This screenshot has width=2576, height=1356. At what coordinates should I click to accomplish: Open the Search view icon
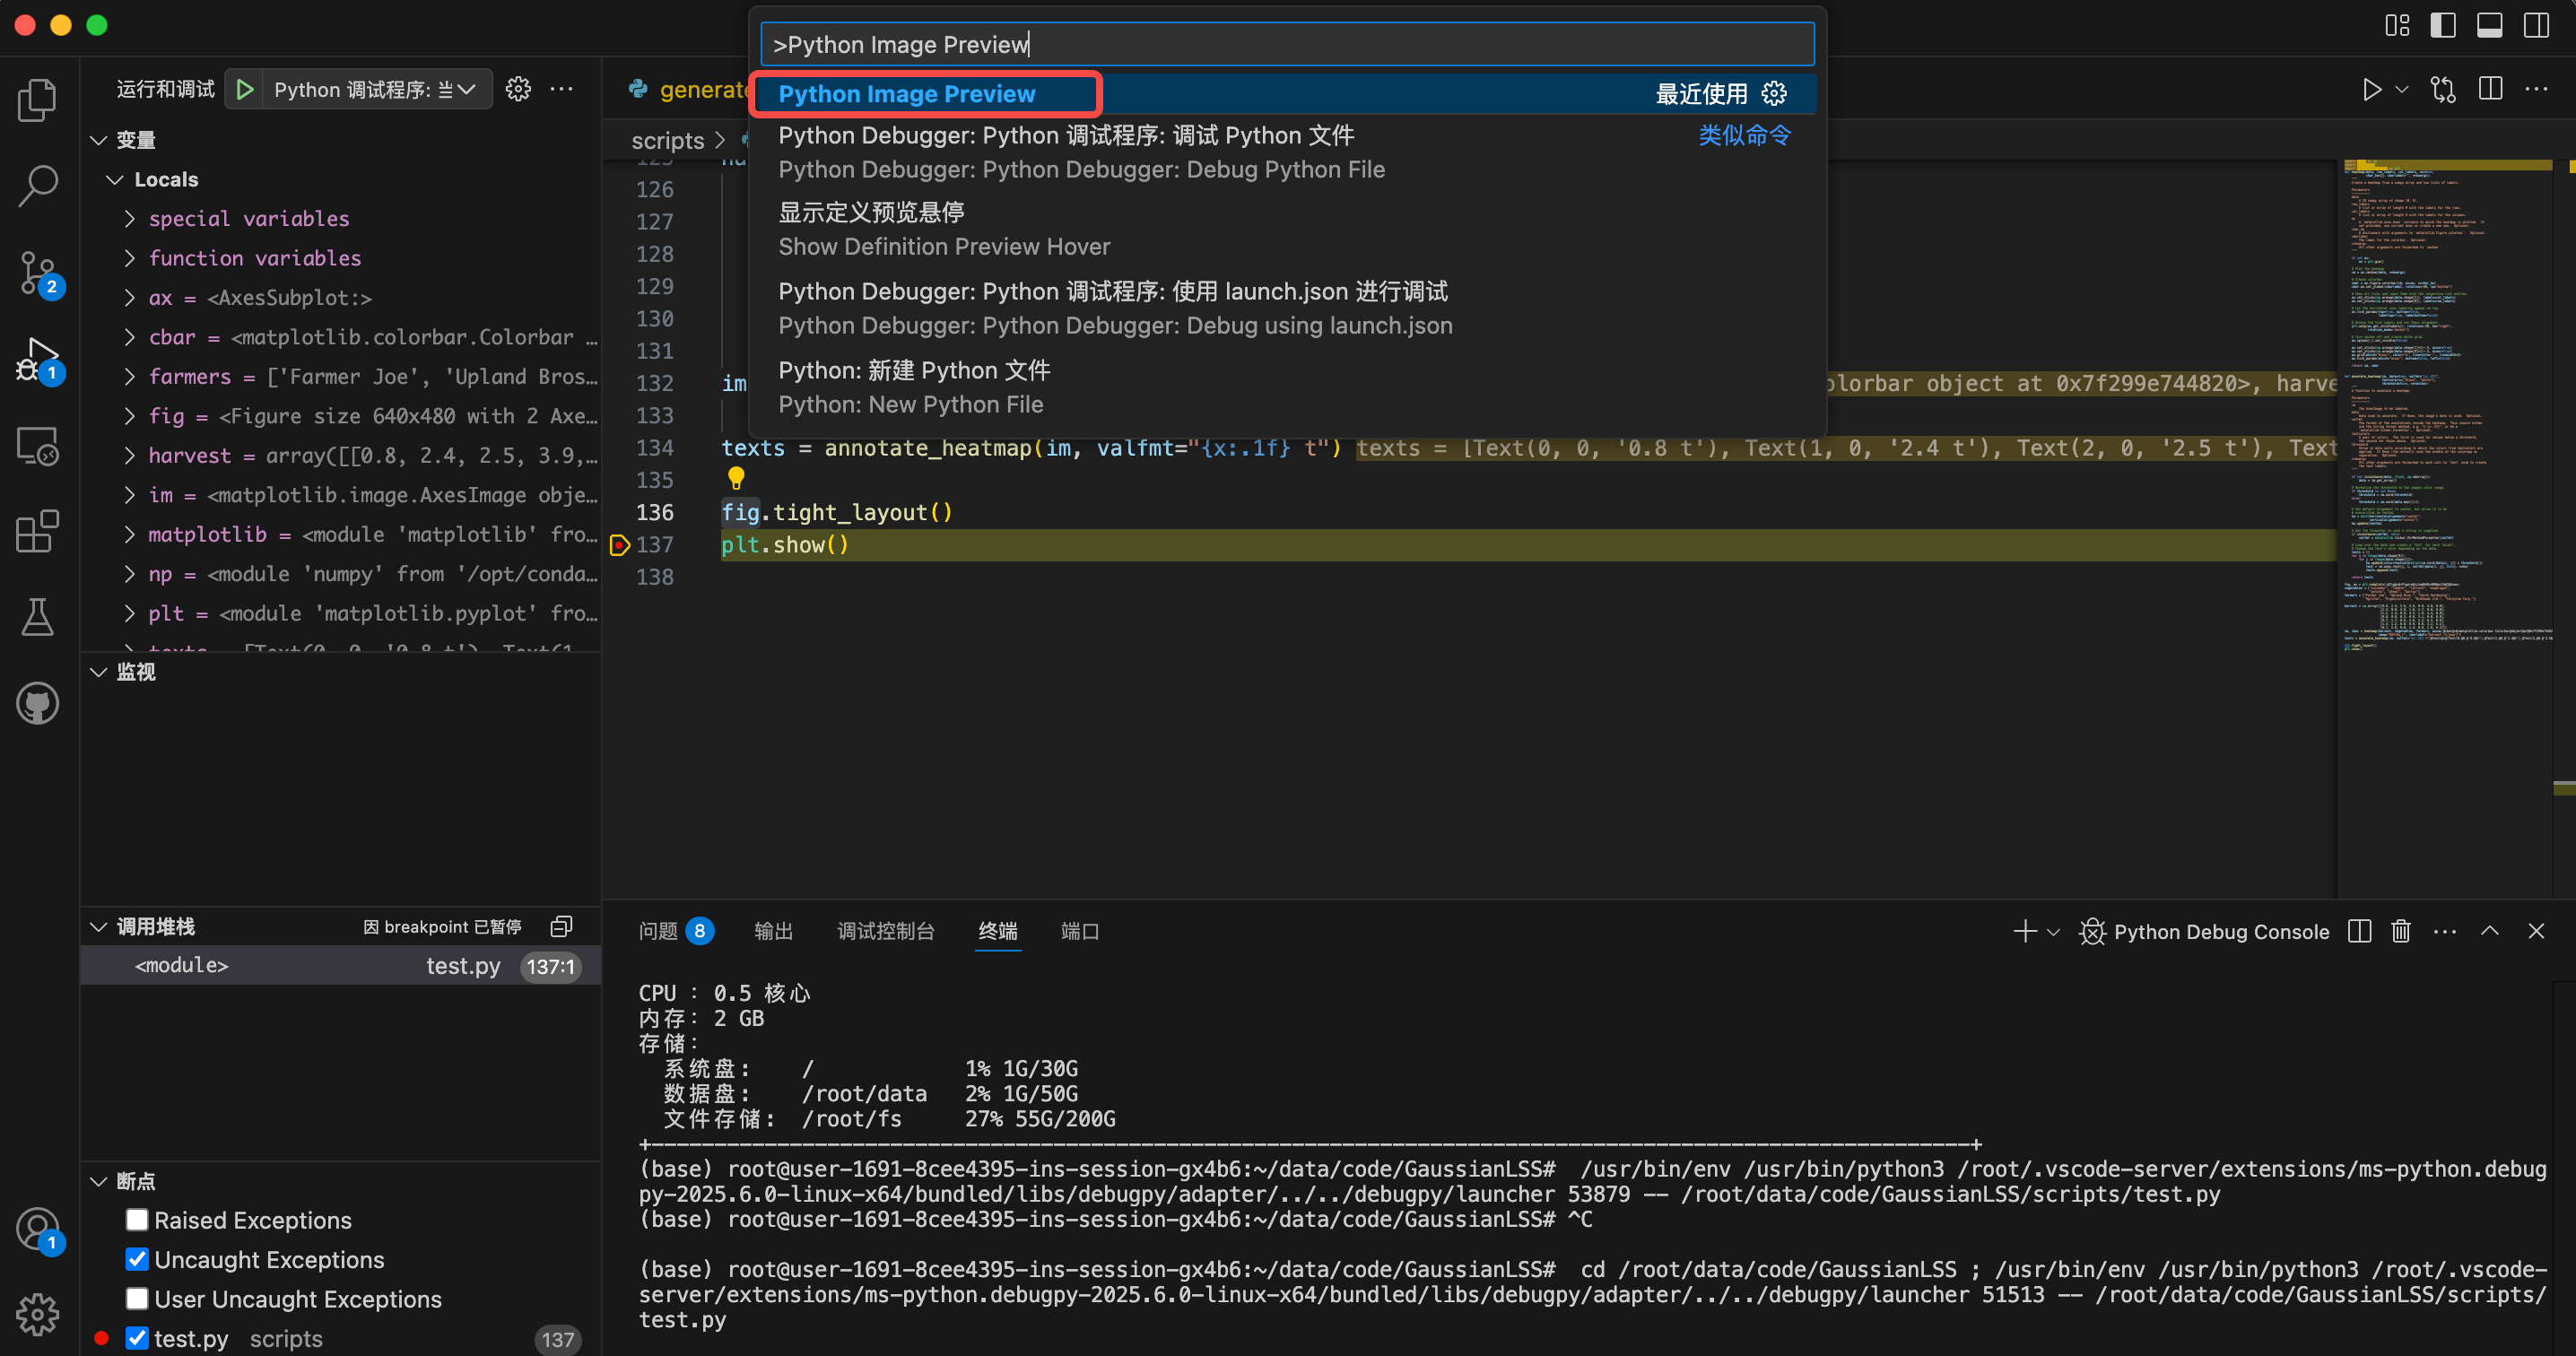click(x=38, y=186)
